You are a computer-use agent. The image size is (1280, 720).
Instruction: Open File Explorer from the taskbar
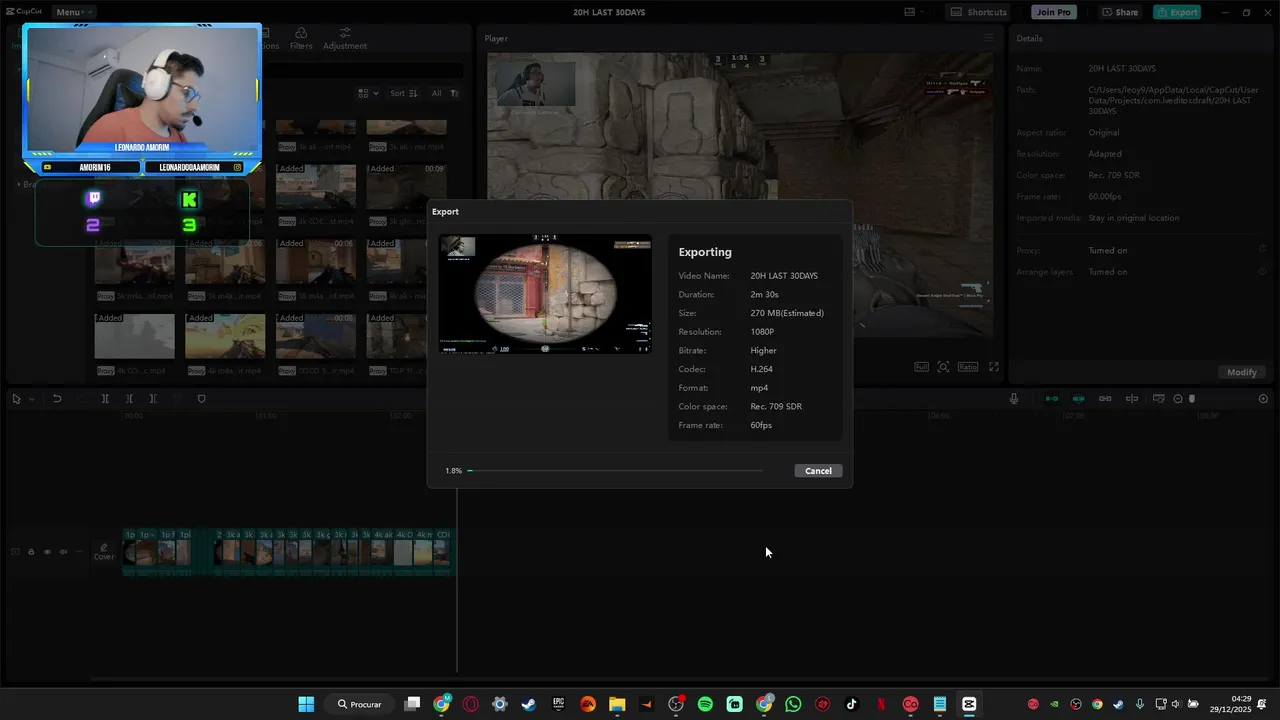[x=617, y=704]
